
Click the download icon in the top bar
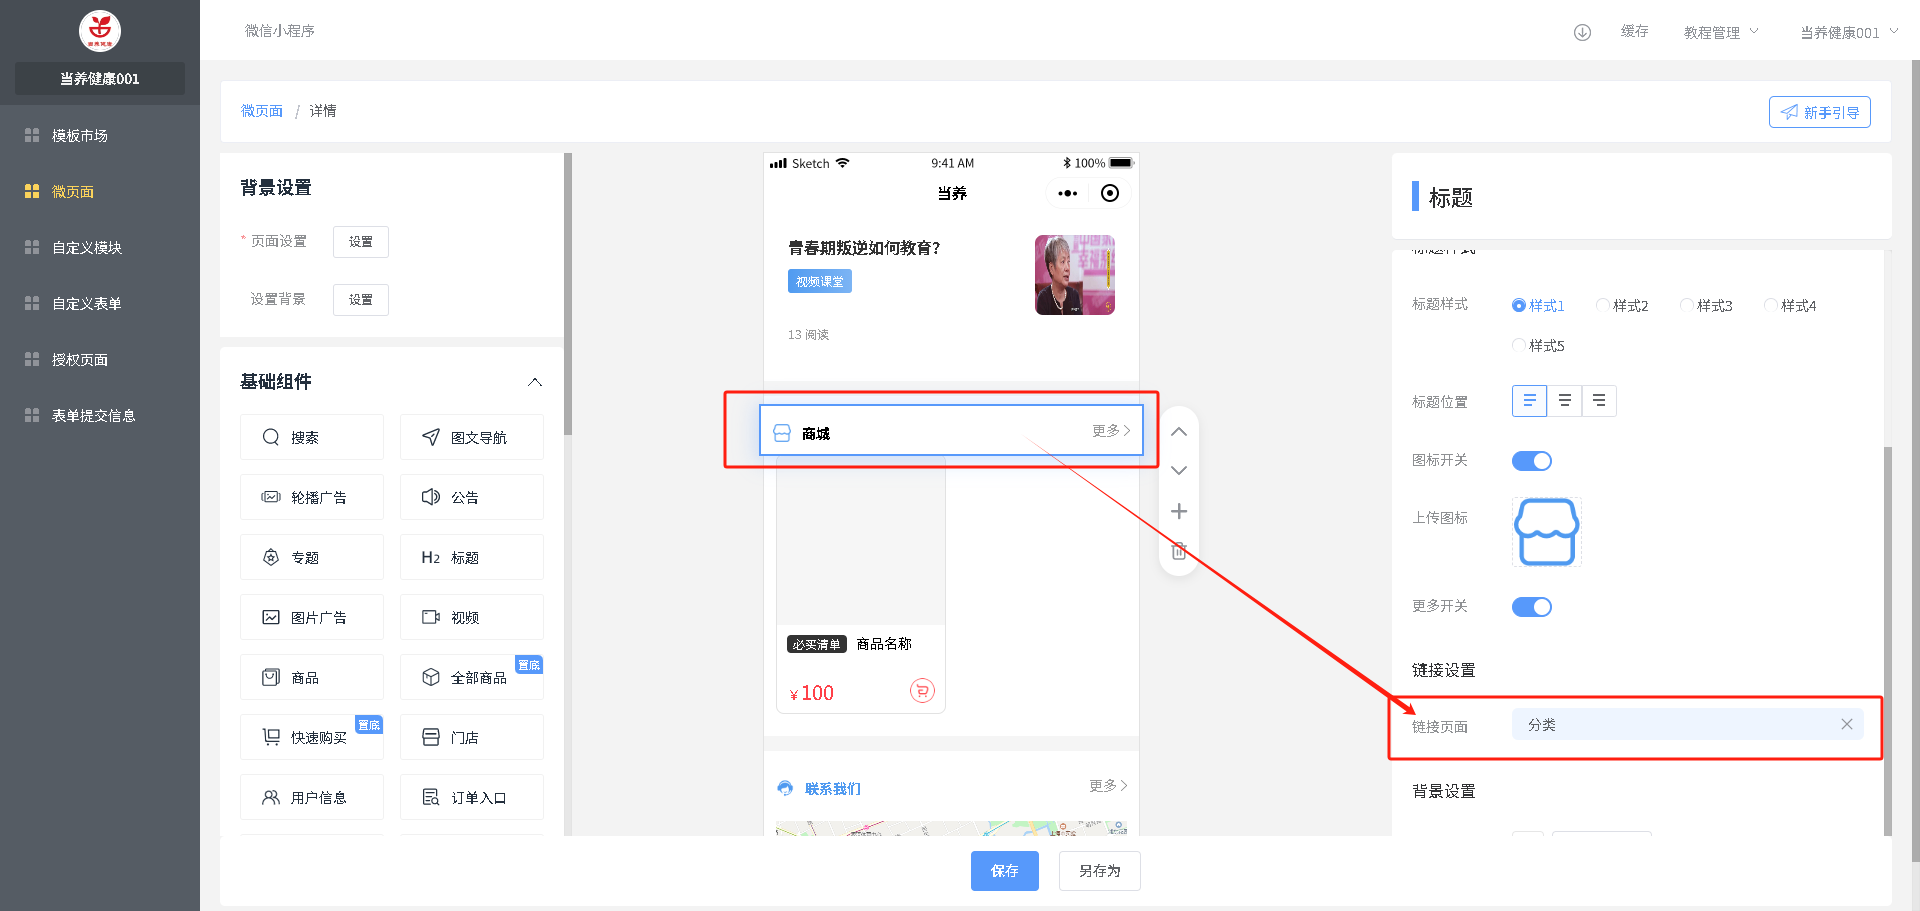[x=1582, y=32]
